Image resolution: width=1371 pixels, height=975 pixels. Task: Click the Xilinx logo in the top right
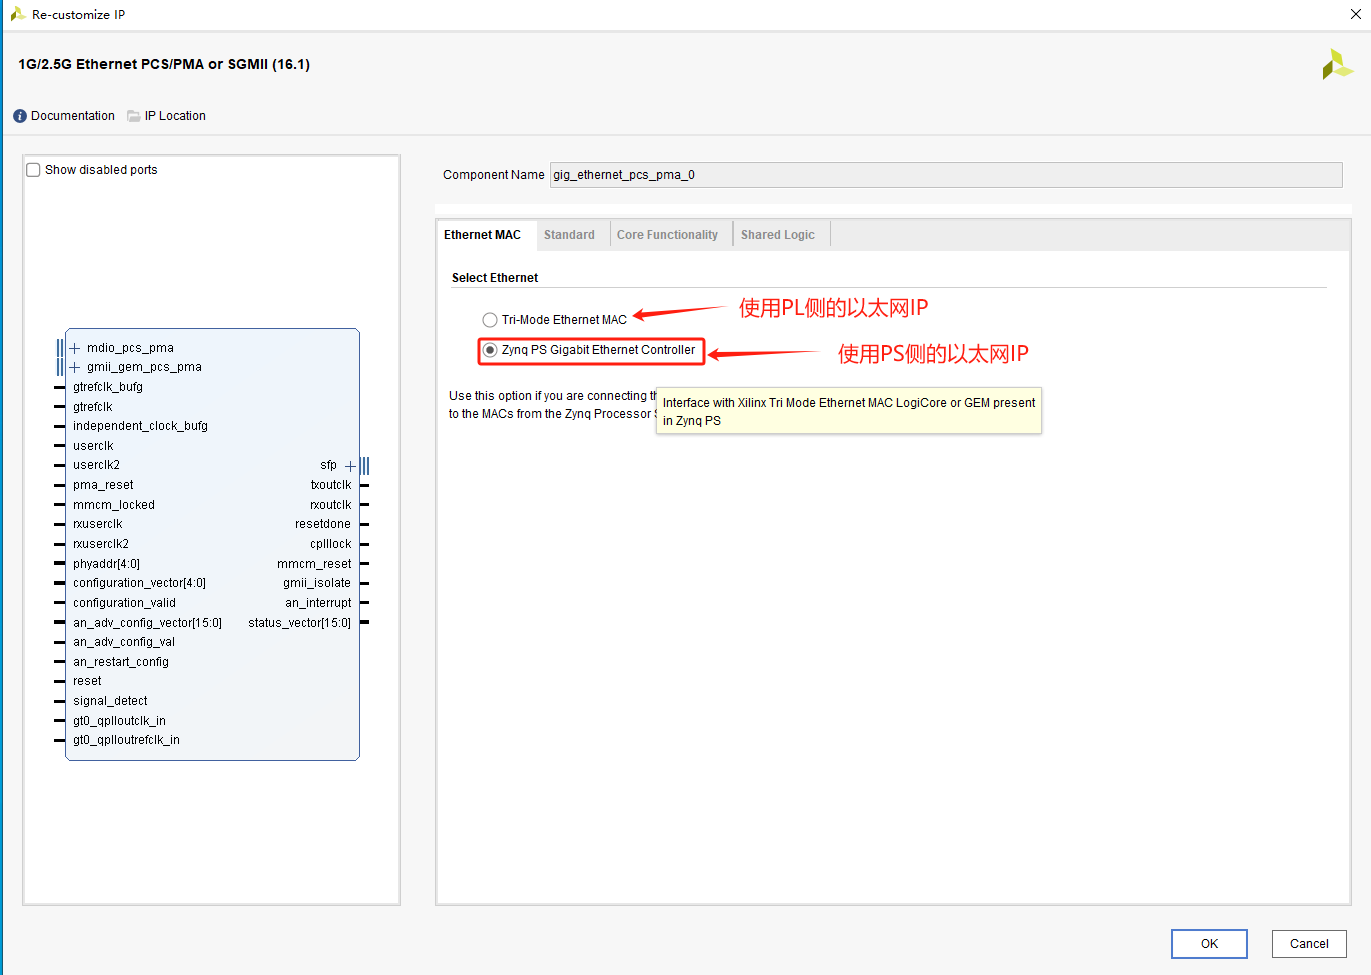click(1336, 65)
